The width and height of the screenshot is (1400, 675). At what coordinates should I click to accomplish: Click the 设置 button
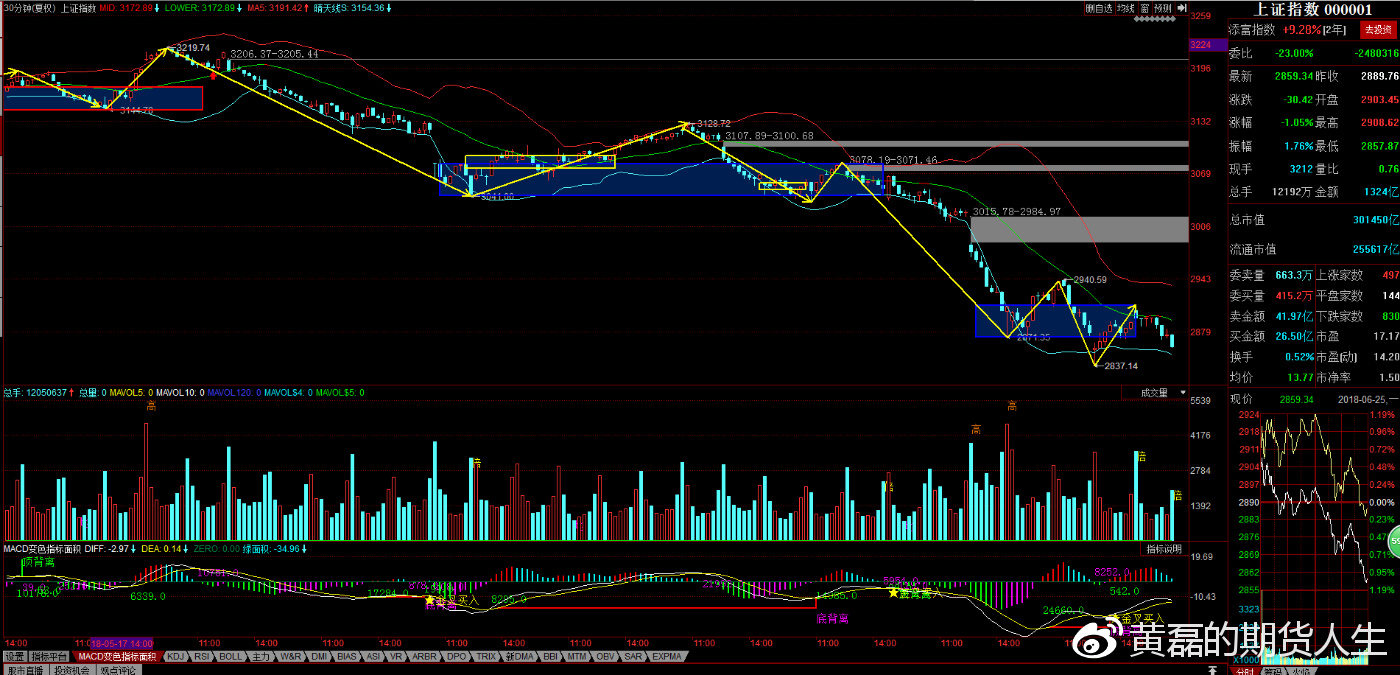coord(14,656)
